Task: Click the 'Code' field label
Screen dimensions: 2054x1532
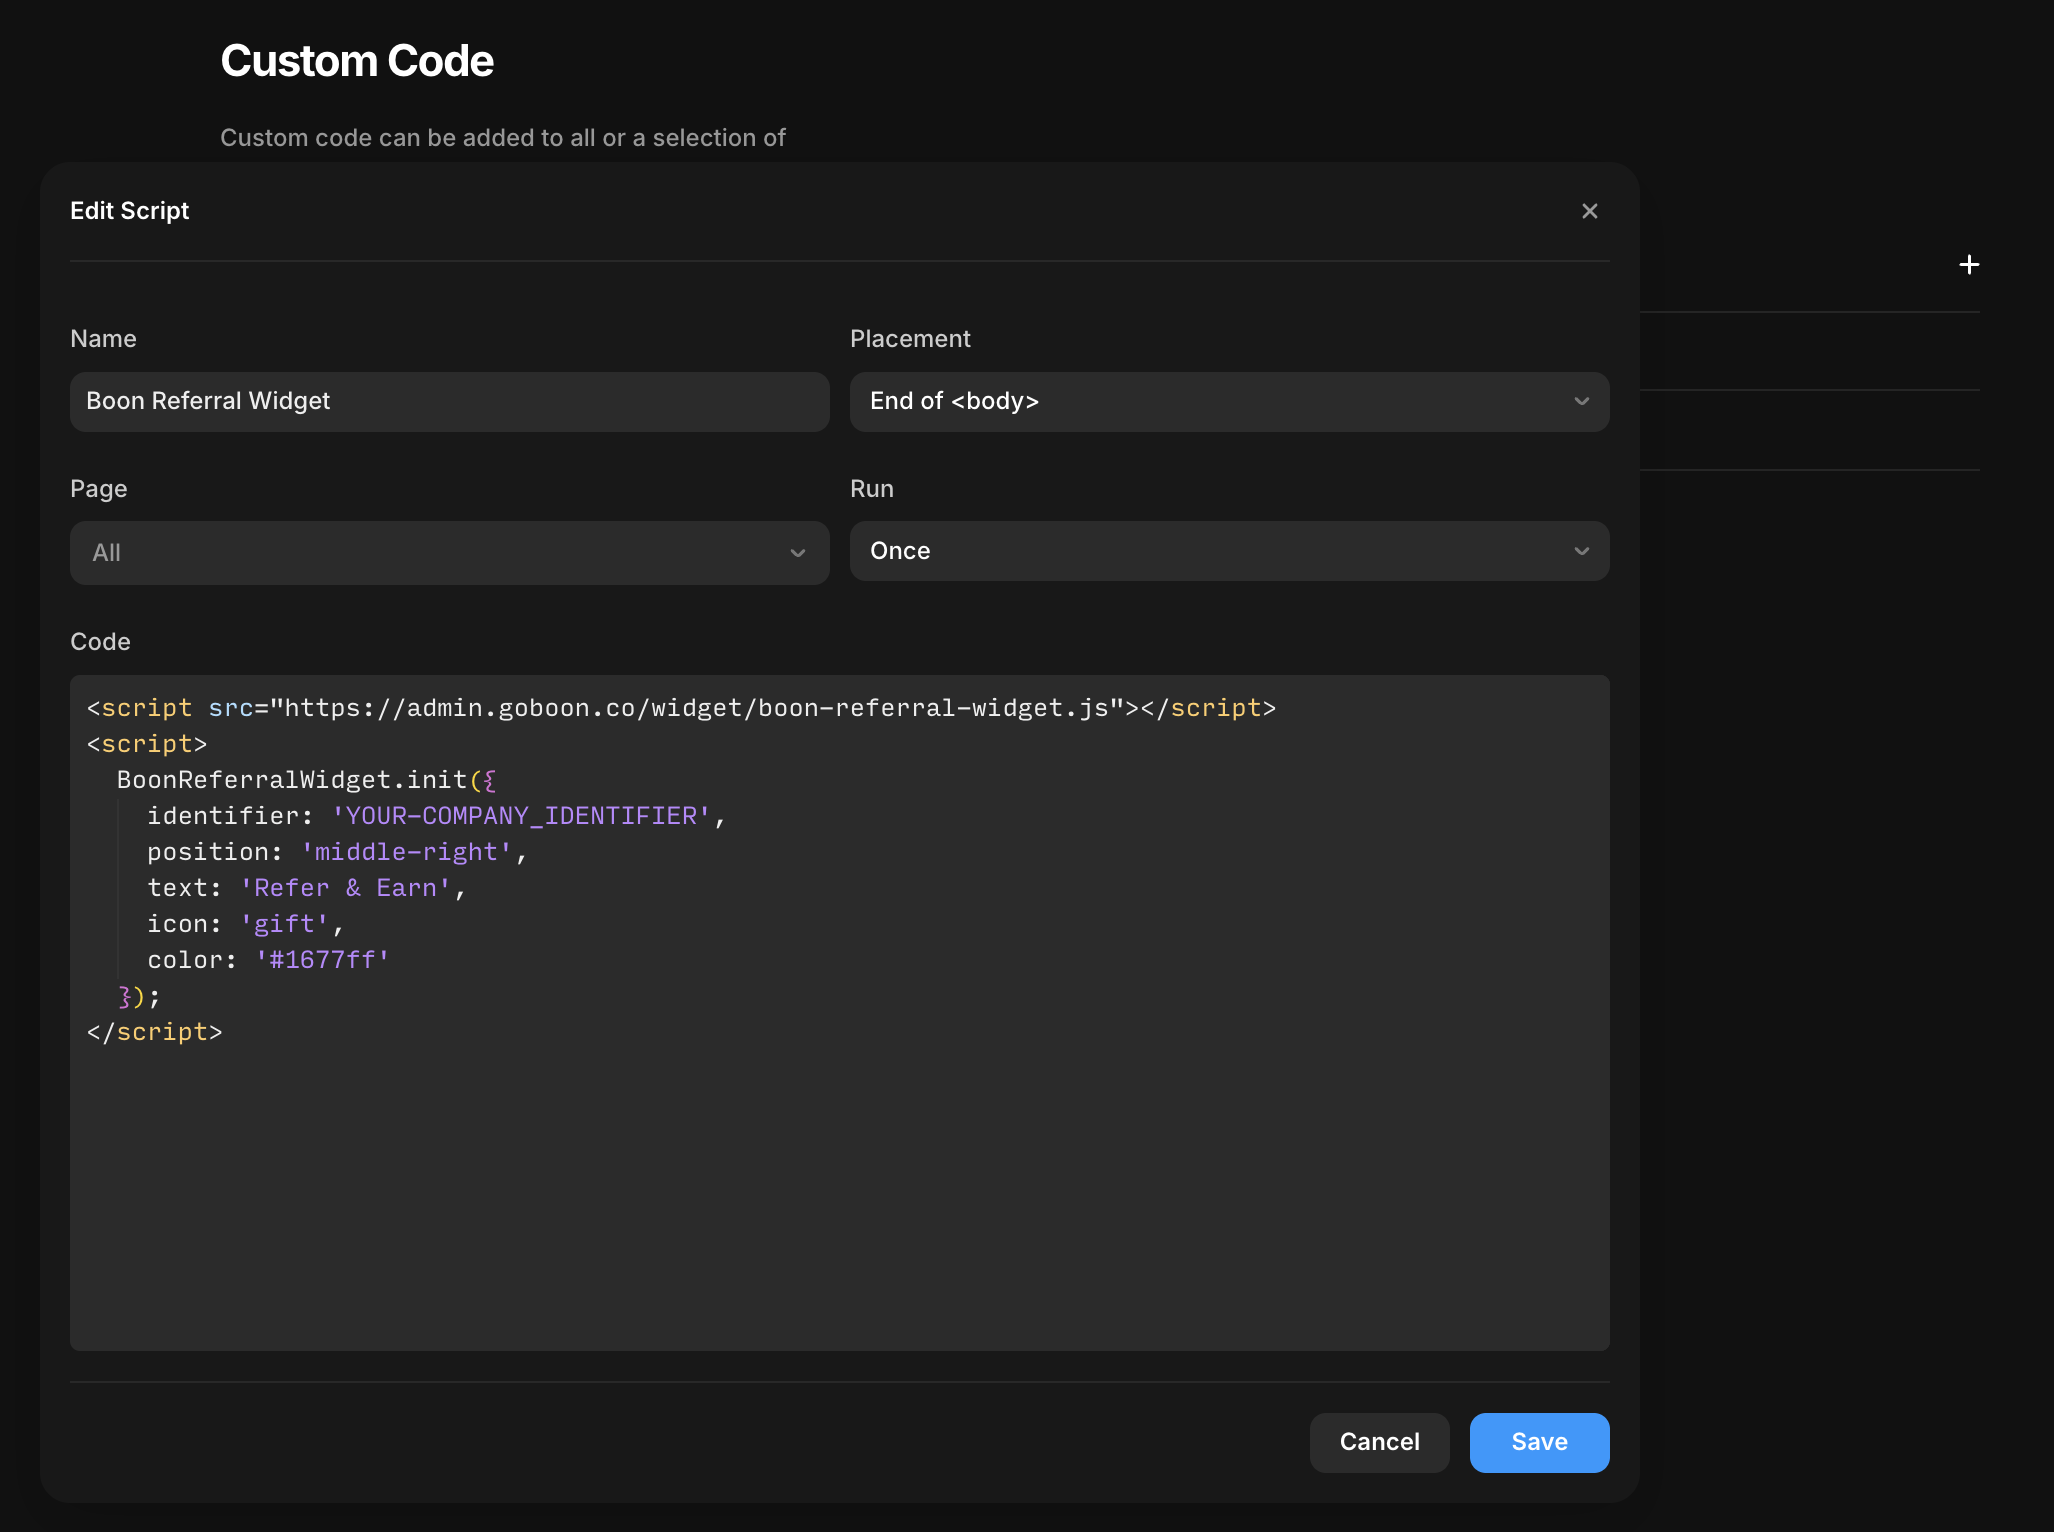Action: pyautogui.click(x=100, y=642)
